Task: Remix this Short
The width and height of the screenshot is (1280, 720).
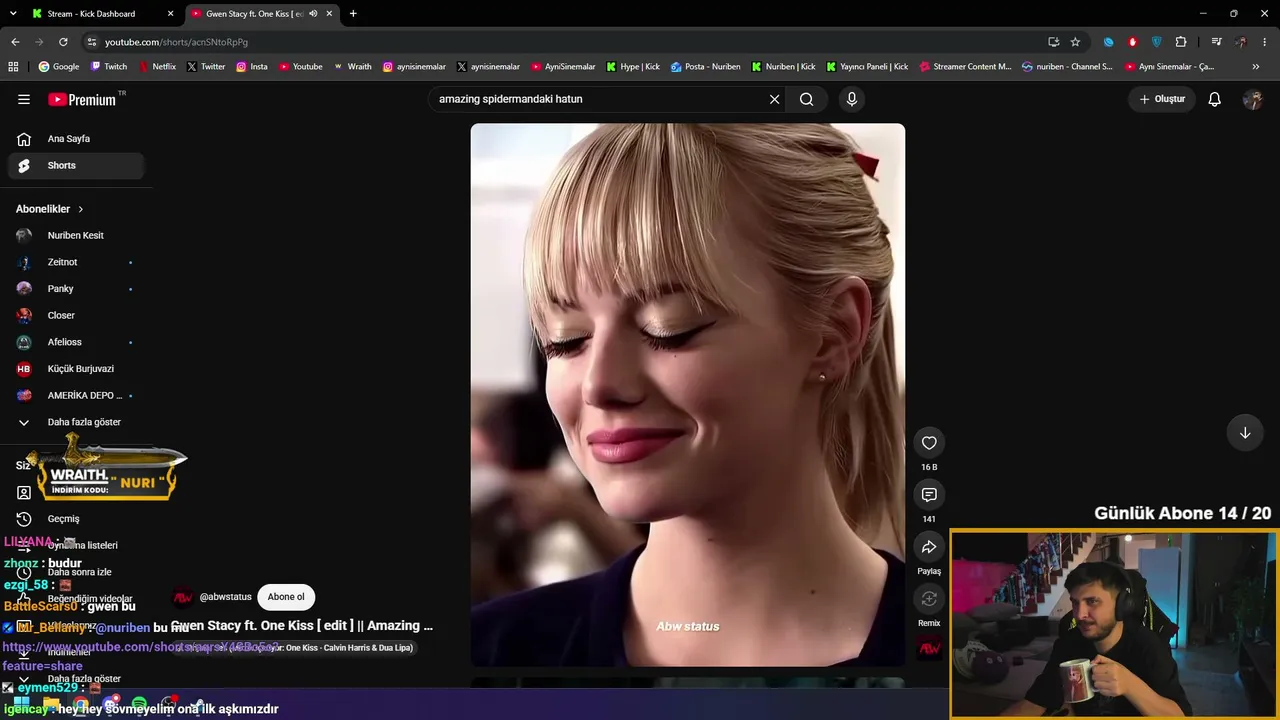Action: pos(929,599)
